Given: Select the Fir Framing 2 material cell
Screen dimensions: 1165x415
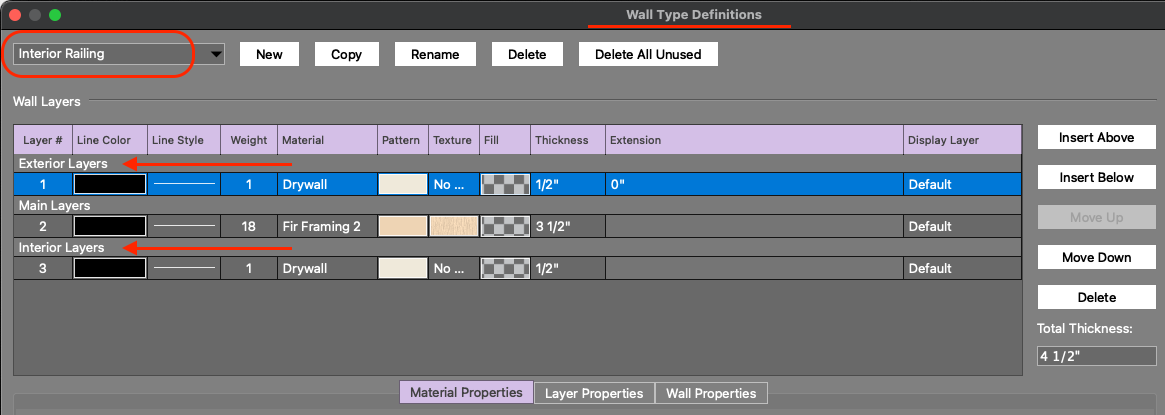Looking at the screenshot, I should (x=327, y=226).
